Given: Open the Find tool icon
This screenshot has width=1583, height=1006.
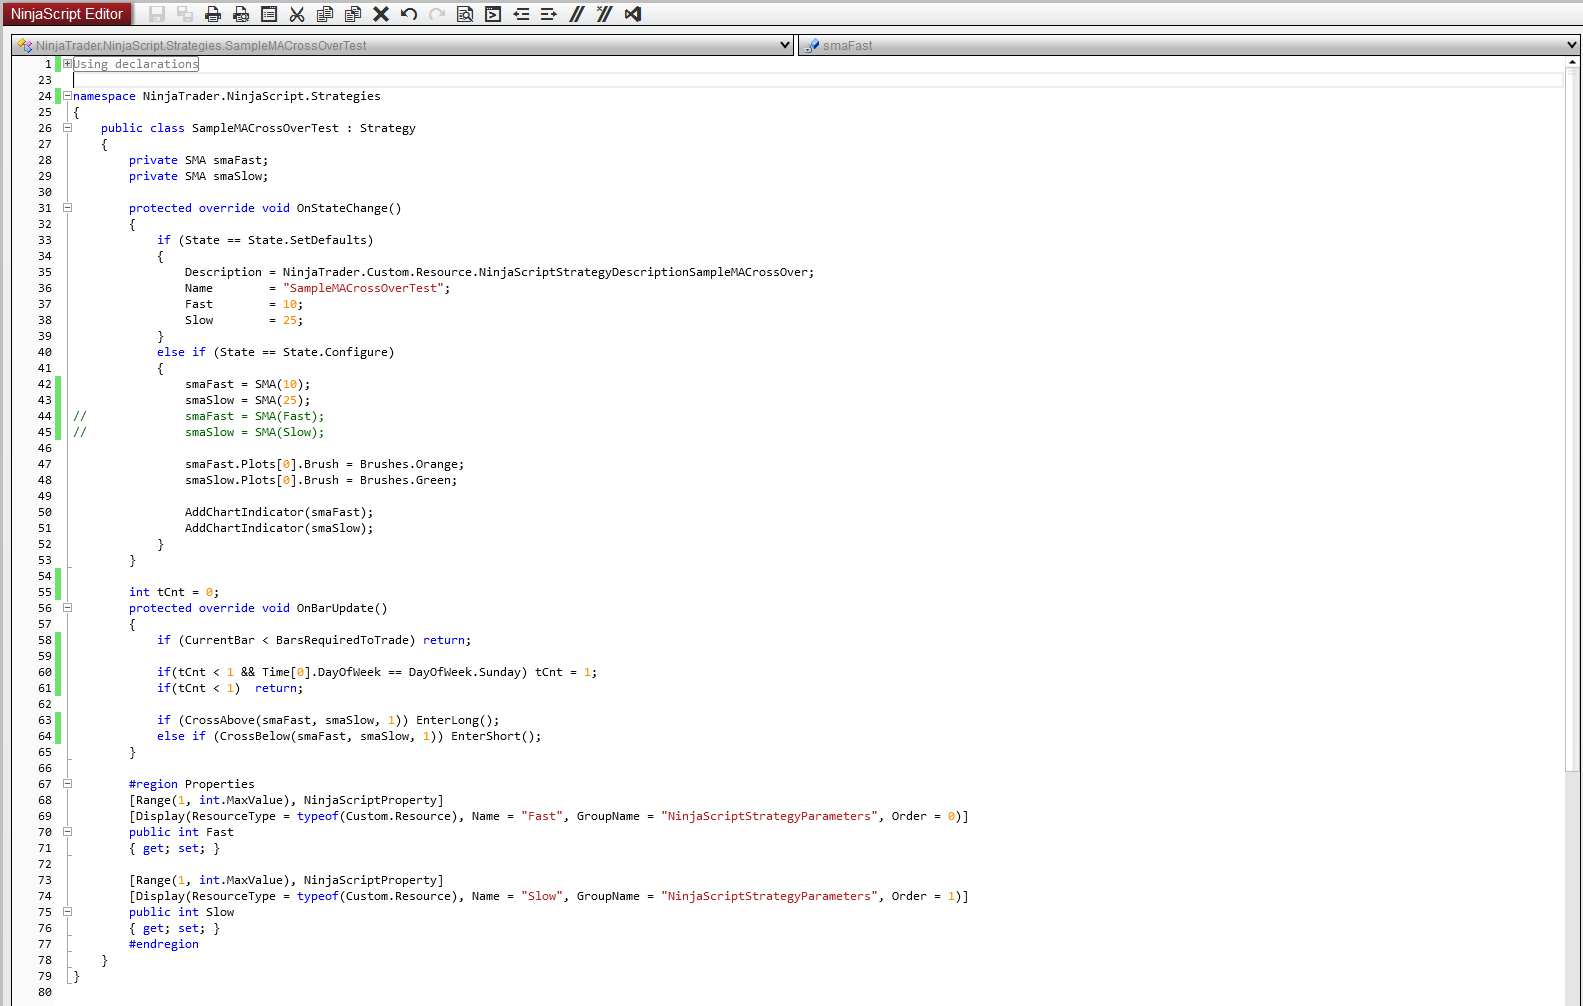Looking at the screenshot, I should point(465,14).
